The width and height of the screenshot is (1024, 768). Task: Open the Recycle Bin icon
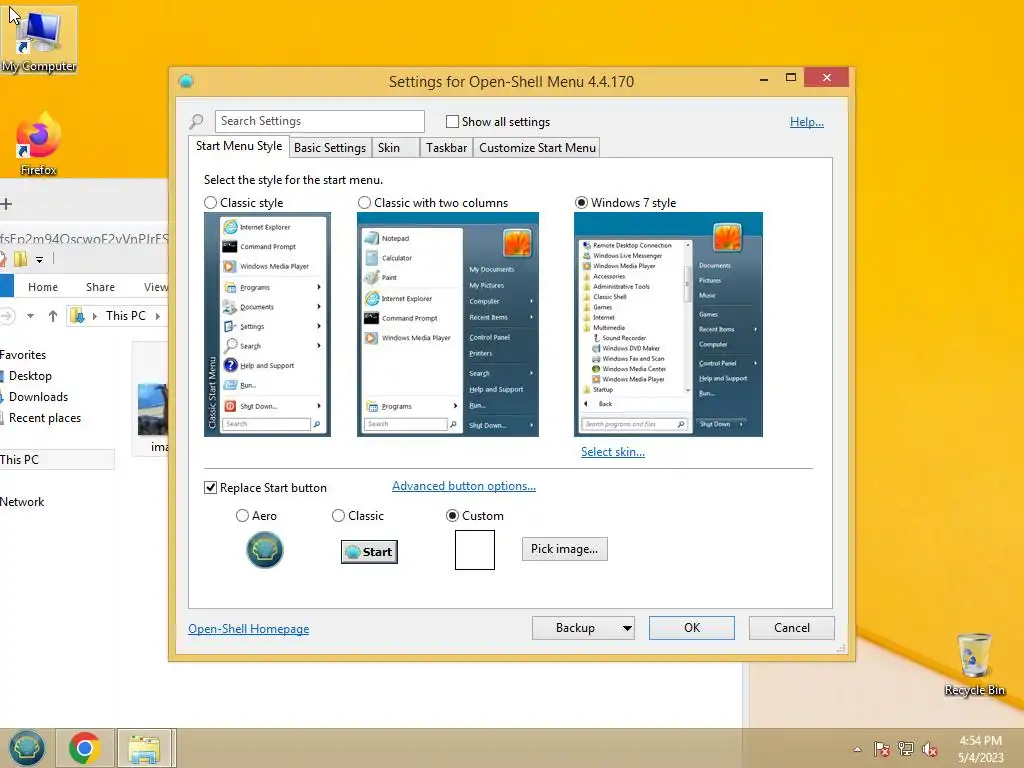tap(974, 664)
